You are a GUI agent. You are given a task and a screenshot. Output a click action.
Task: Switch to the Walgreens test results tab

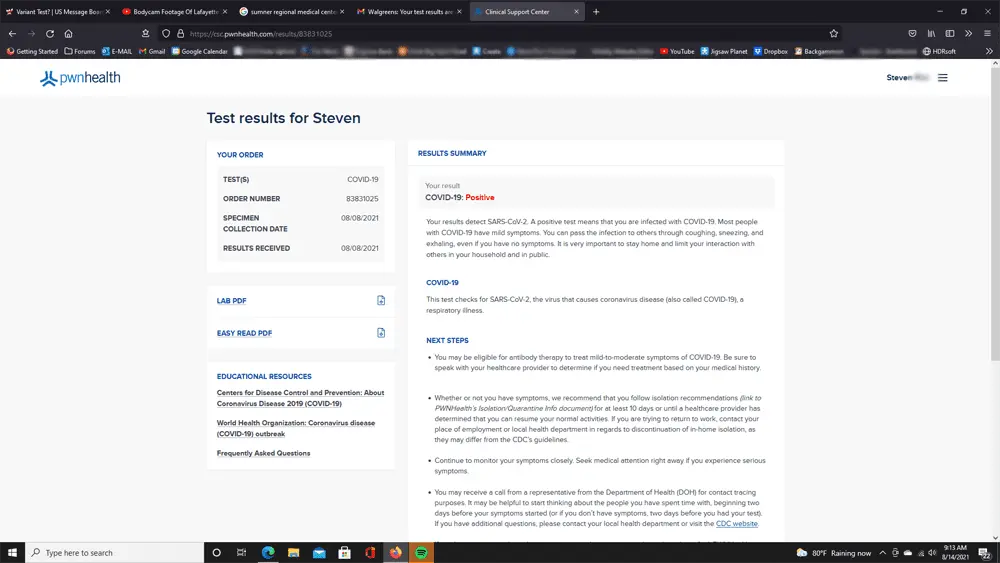tap(404, 12)
